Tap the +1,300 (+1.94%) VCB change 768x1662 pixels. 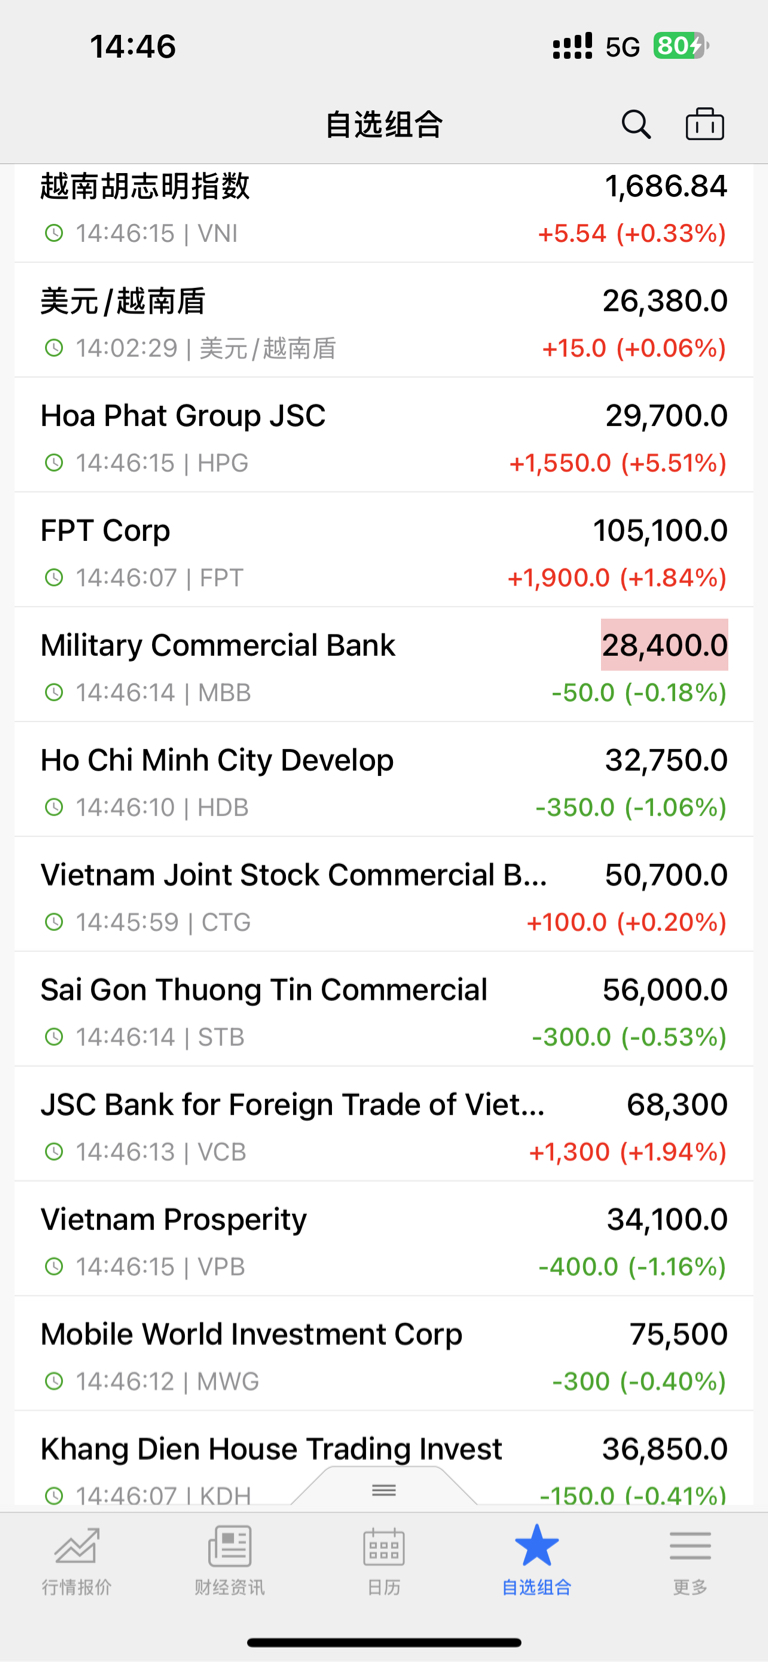(x=627, y=1152)
